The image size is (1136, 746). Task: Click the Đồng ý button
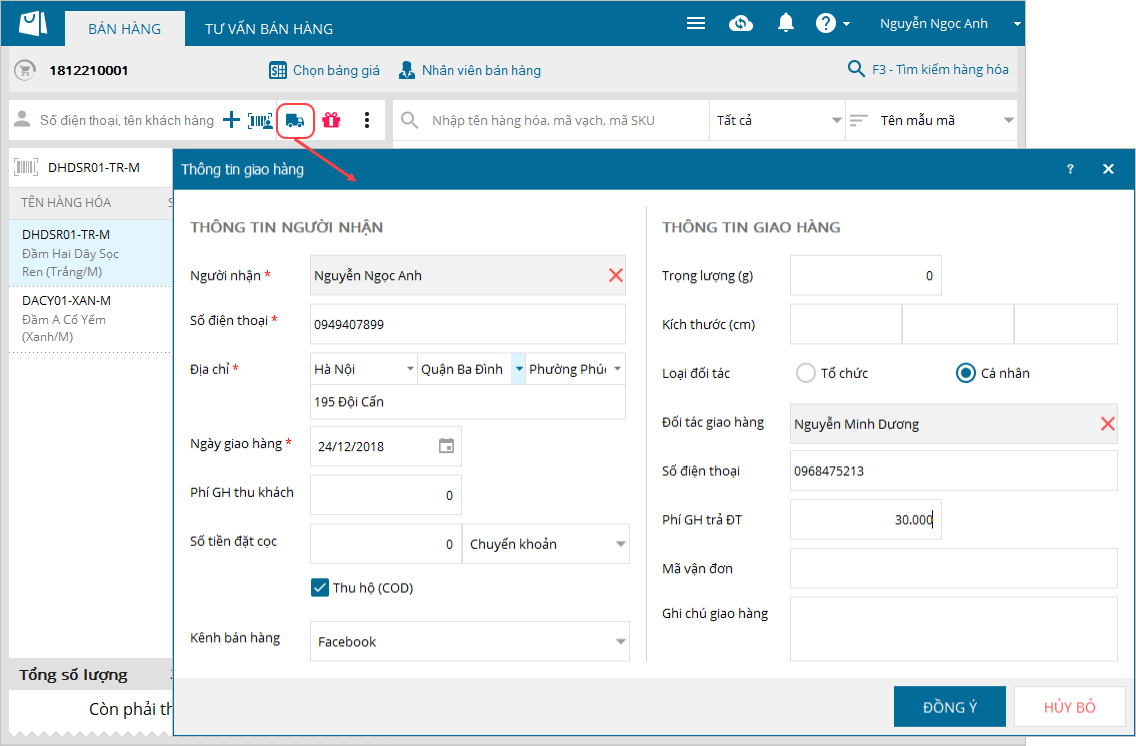(x=949, y=707)
